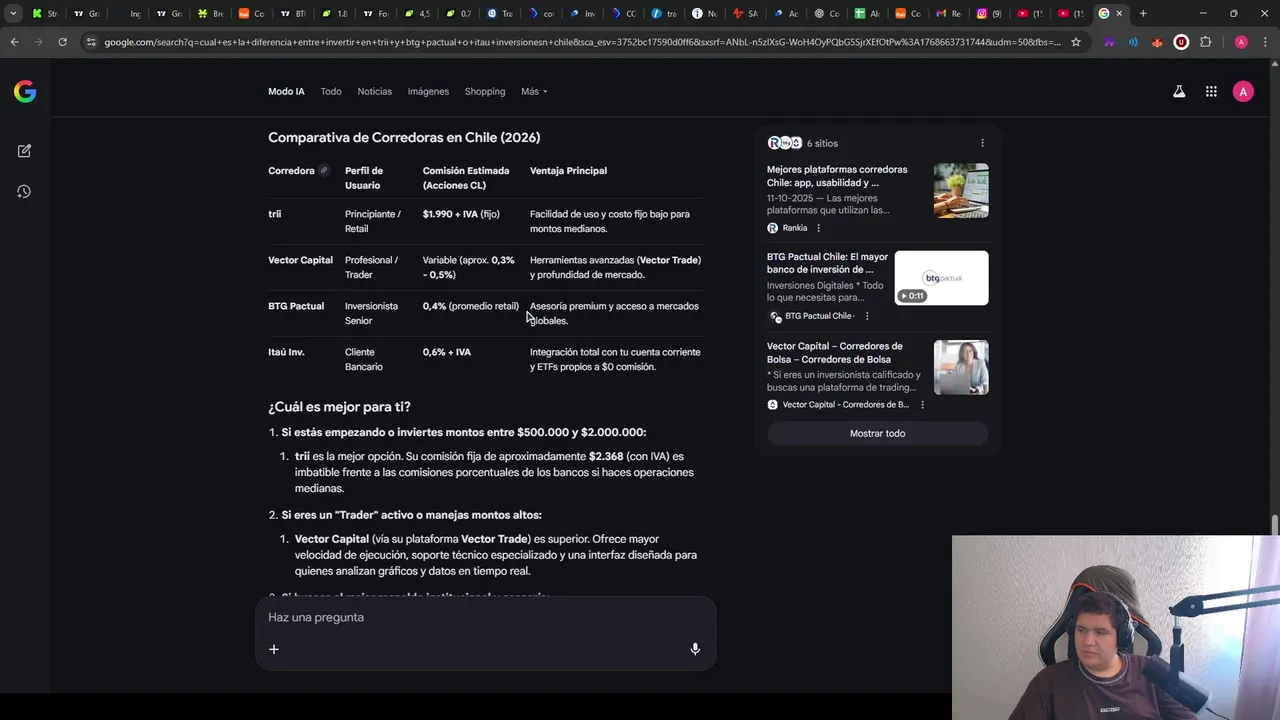Click the page vertical scrollbar
Image resolution: width=1280 pixels, height=720 pixels.
pyautogui.click(x=1274, y=524)
